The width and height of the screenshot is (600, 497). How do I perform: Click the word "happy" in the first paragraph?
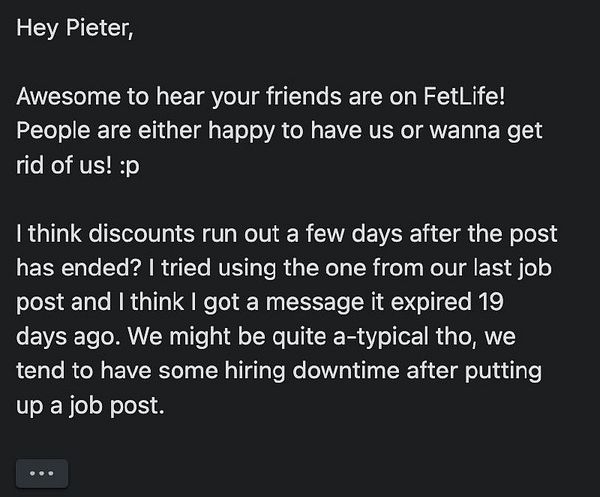241,131
